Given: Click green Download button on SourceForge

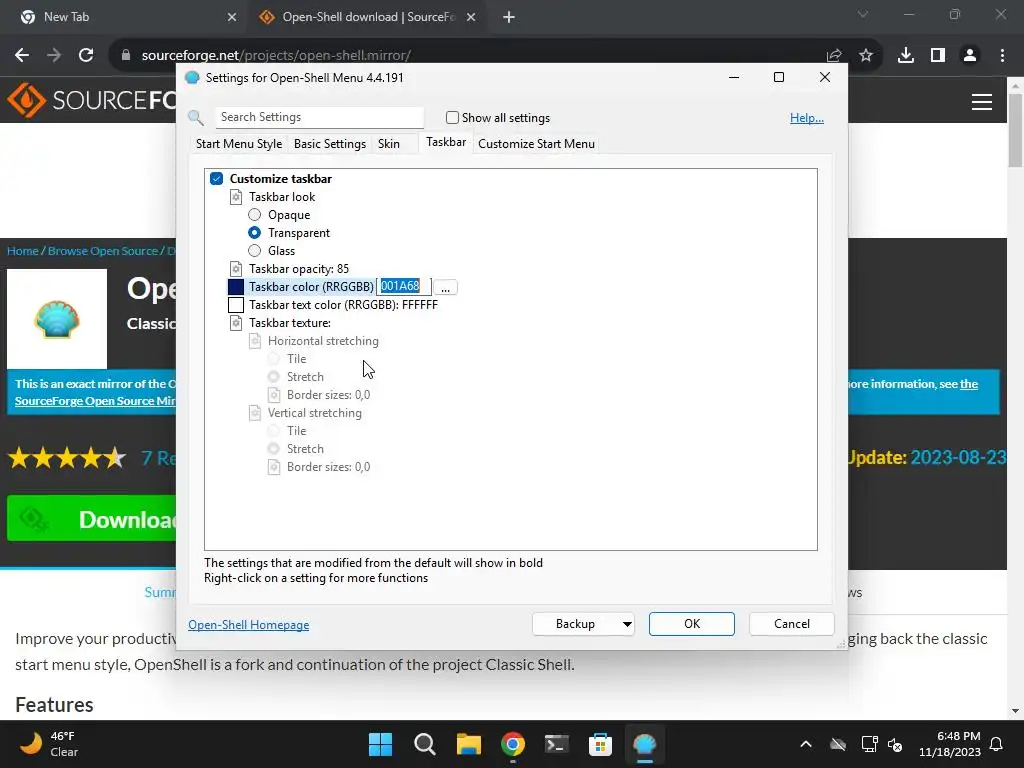Looking at the screenshot, I should pos(91,519).
